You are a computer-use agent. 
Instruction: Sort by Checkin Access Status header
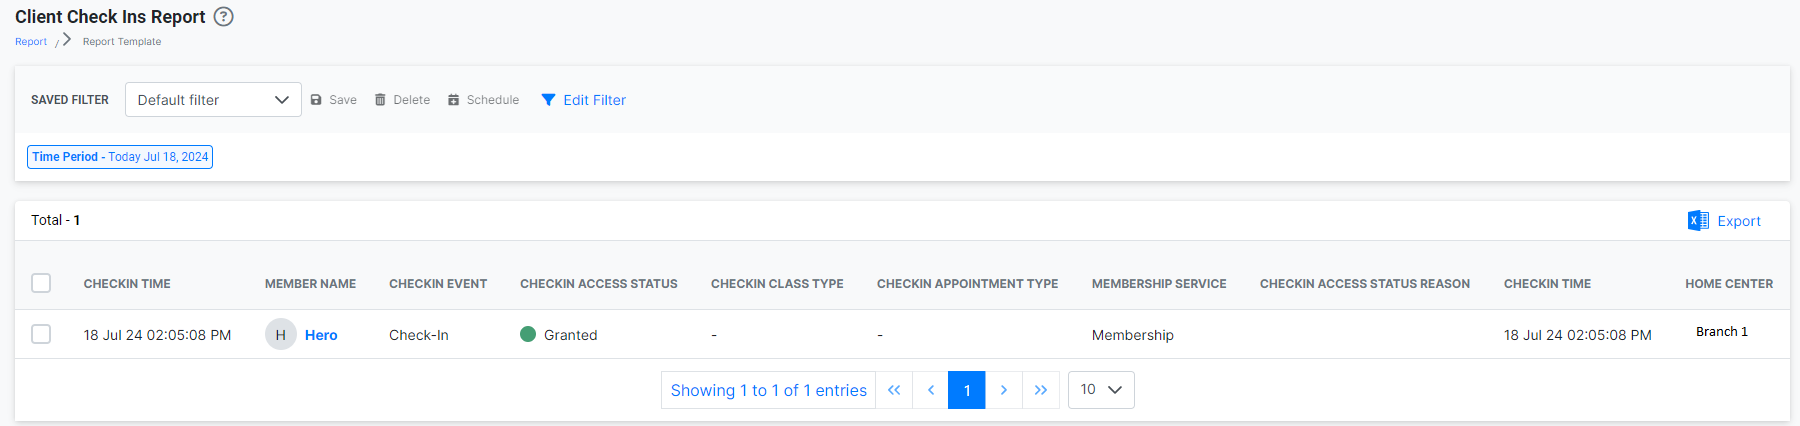click(x=598, y=284)
